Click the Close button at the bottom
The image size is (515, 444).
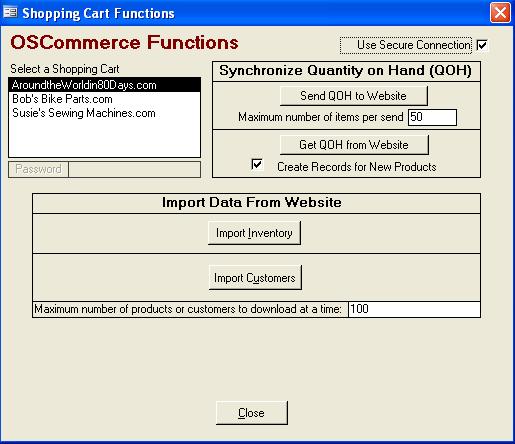(252, 413)
